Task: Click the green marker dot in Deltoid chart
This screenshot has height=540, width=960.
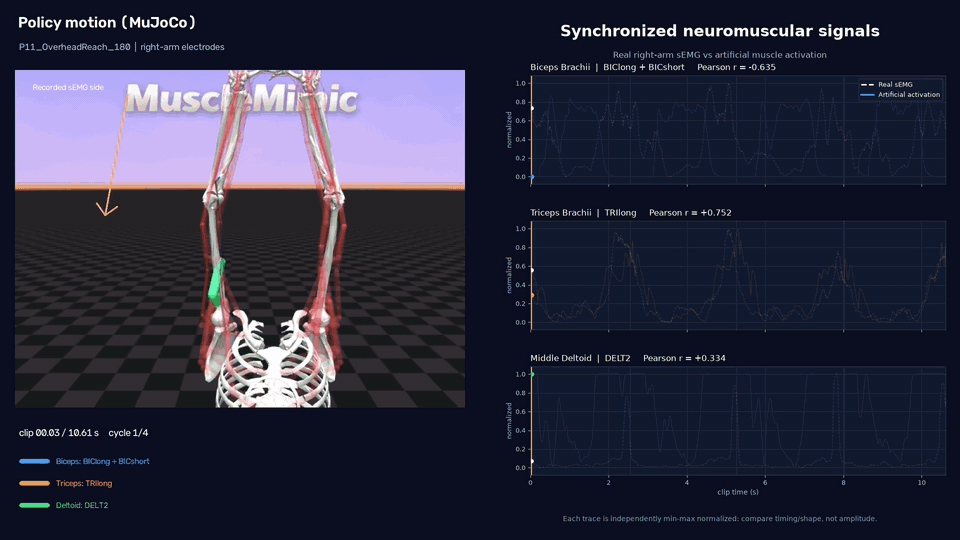Action: coord(532,374)
